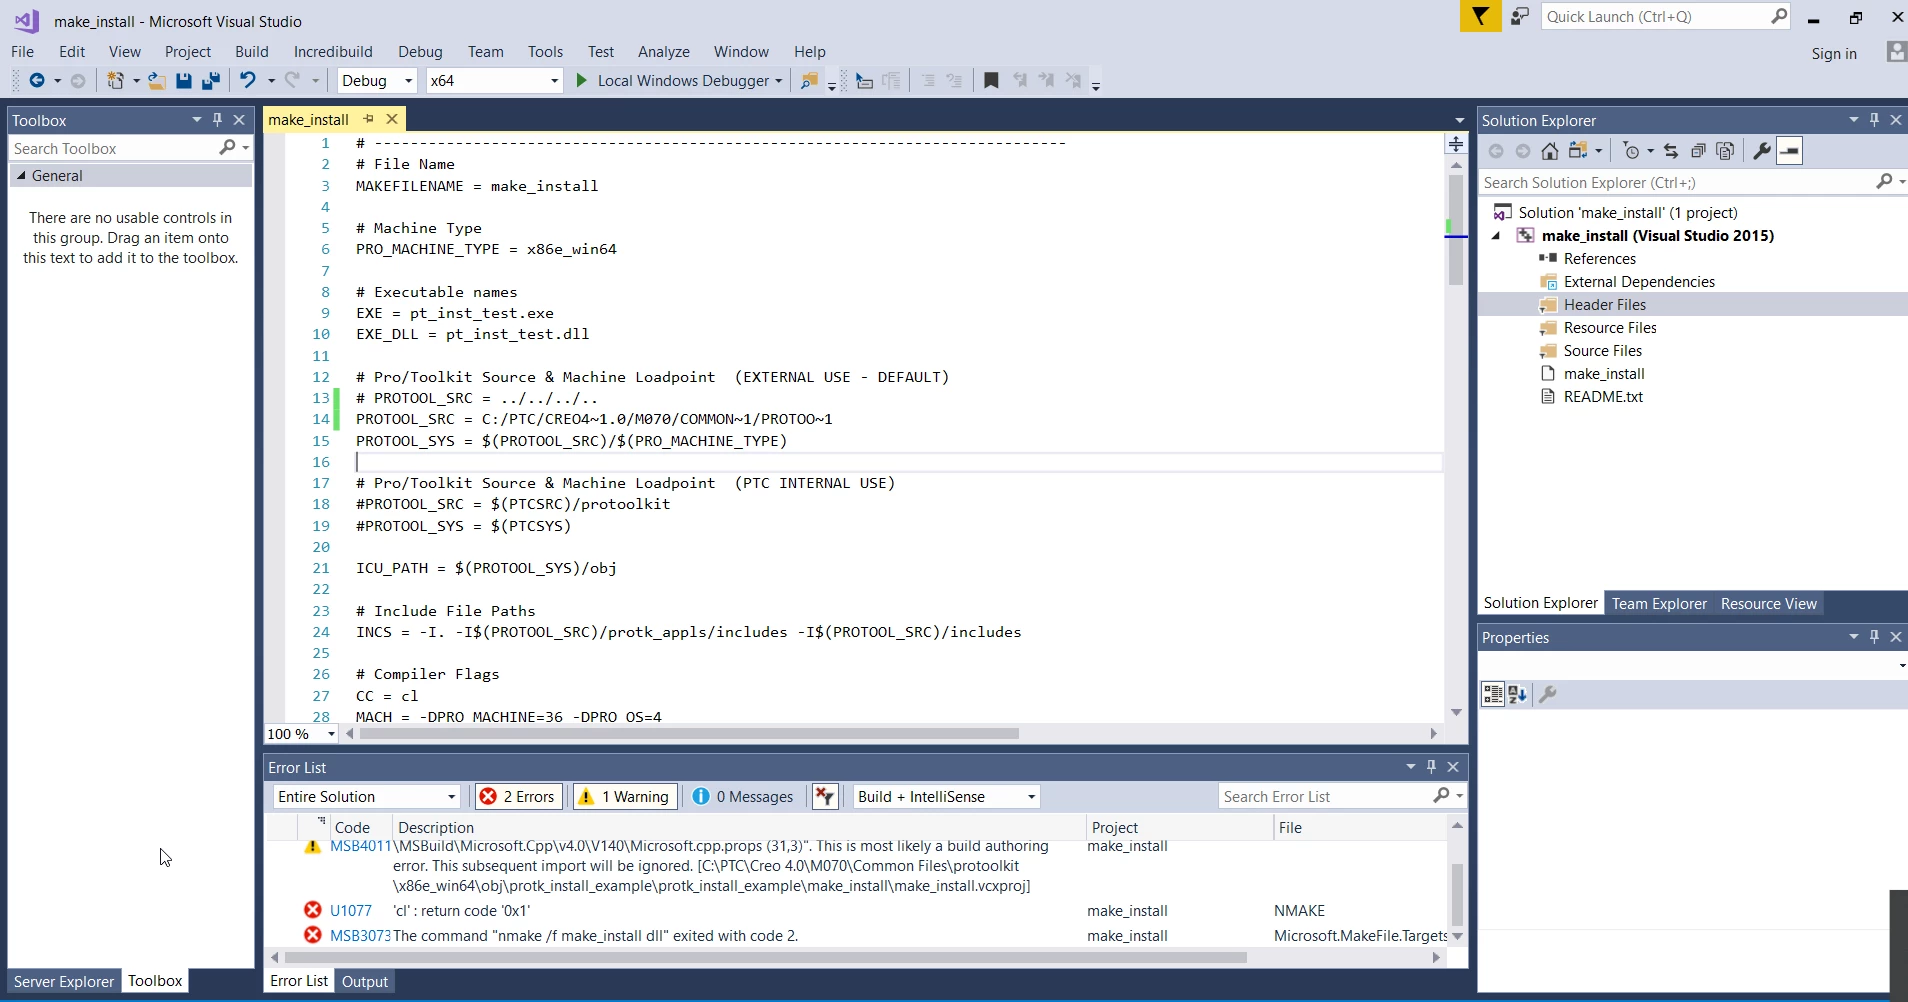
Task: Open the Local Windows Debugger dropdown arrow
Action: coord(778,81)
